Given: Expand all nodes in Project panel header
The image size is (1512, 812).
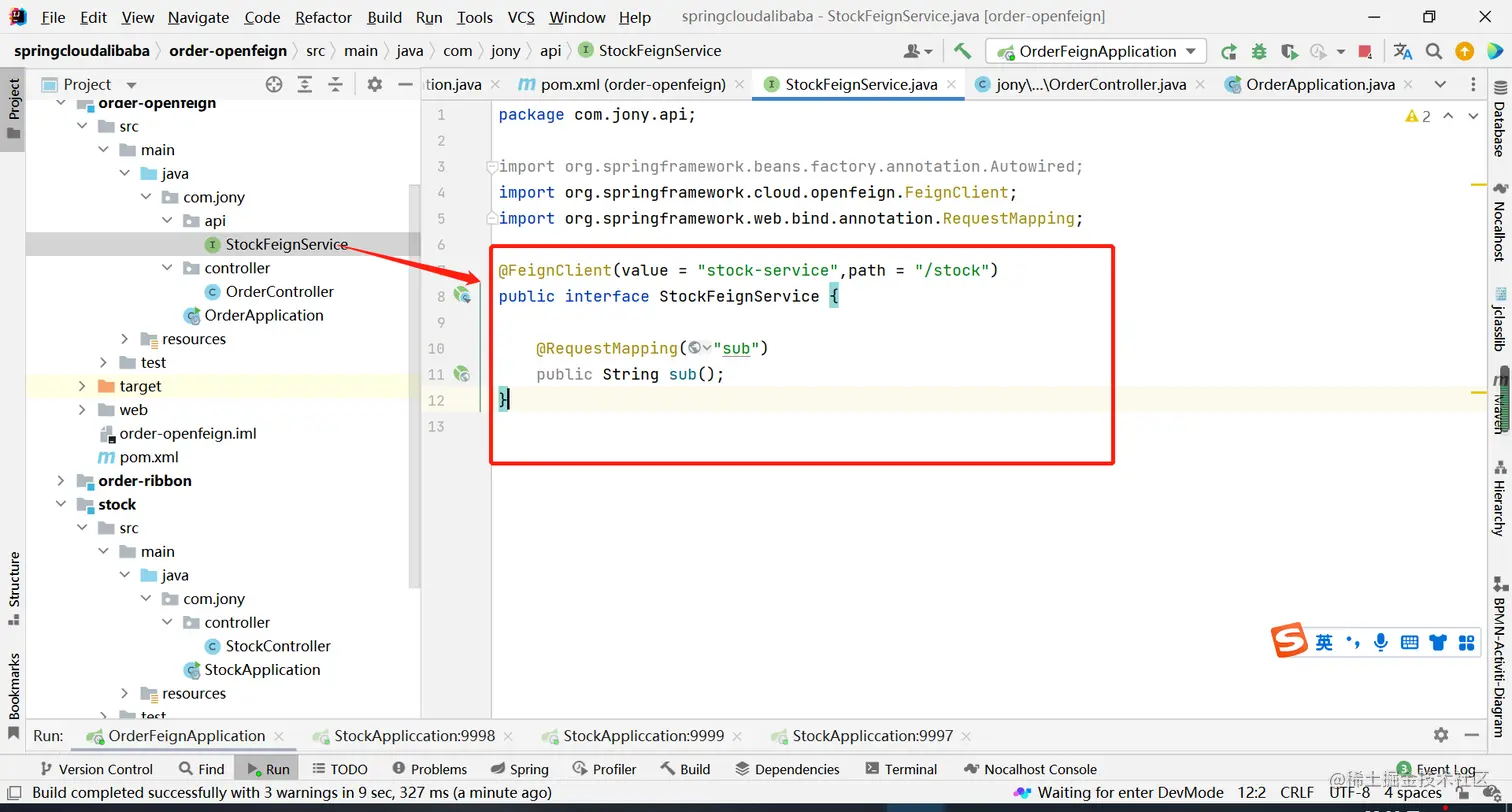Looking at the screenshot, I should [x=306, y=85].
